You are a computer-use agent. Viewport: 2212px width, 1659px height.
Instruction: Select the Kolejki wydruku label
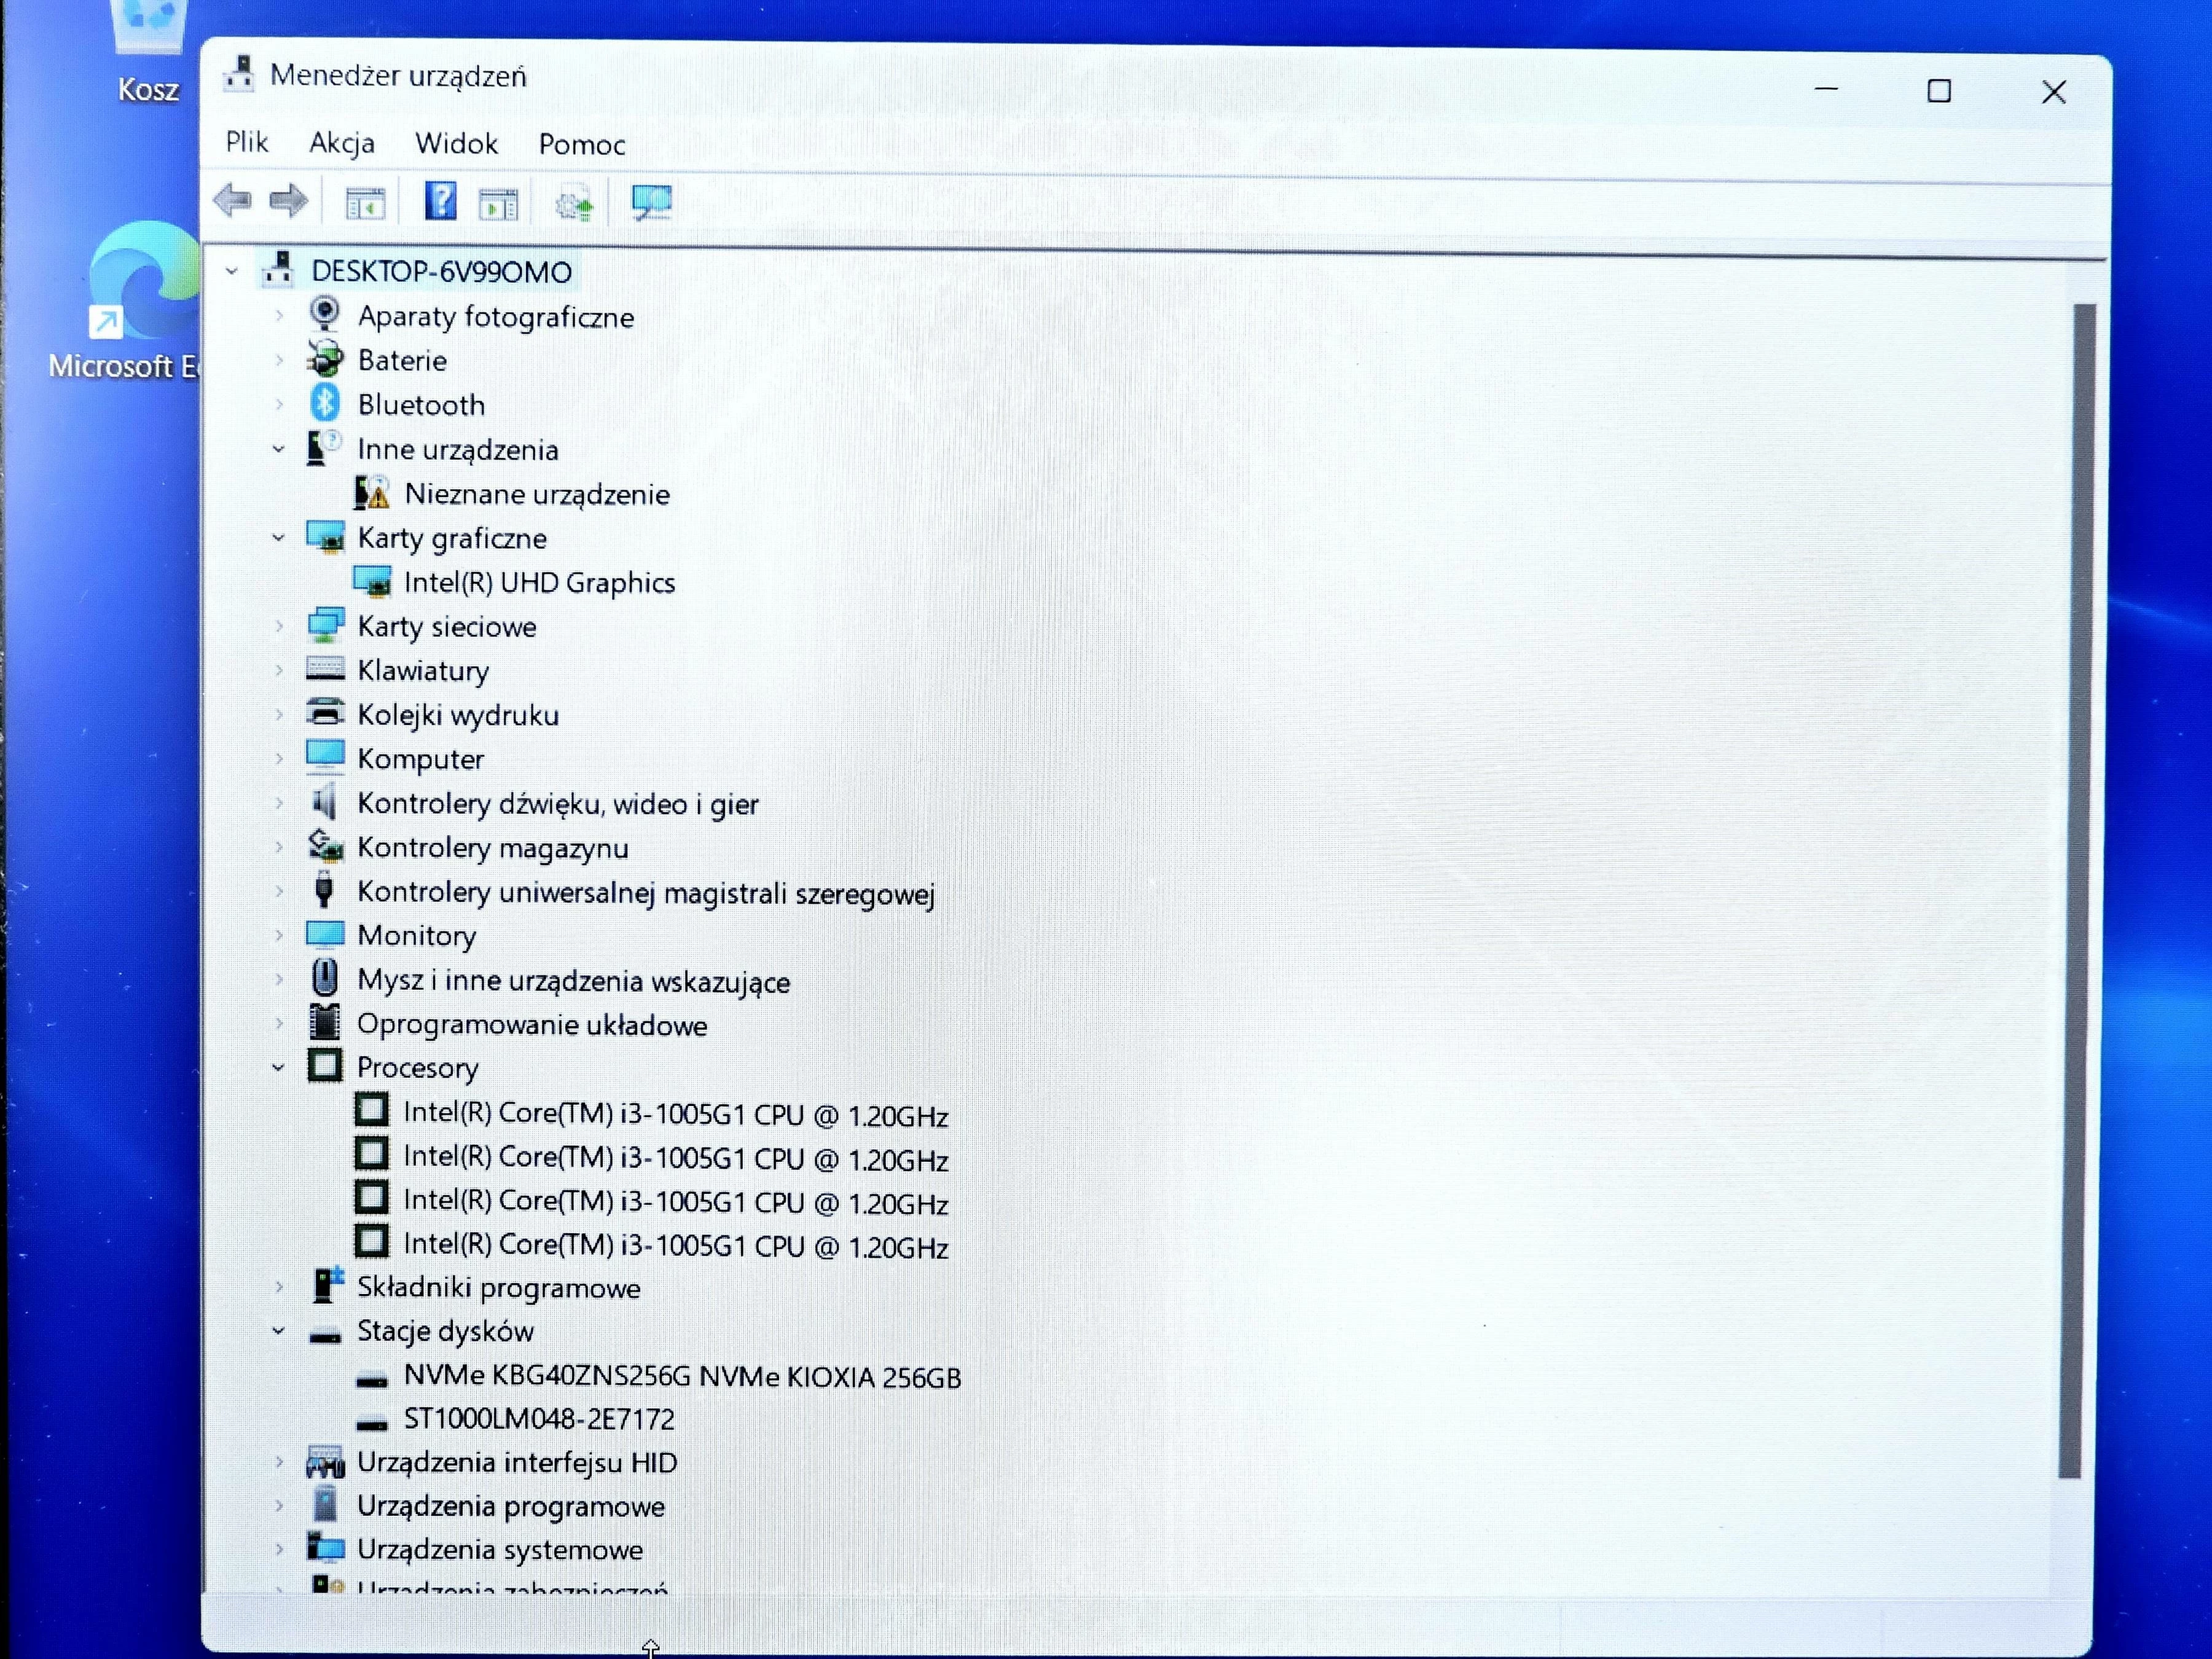458,715
